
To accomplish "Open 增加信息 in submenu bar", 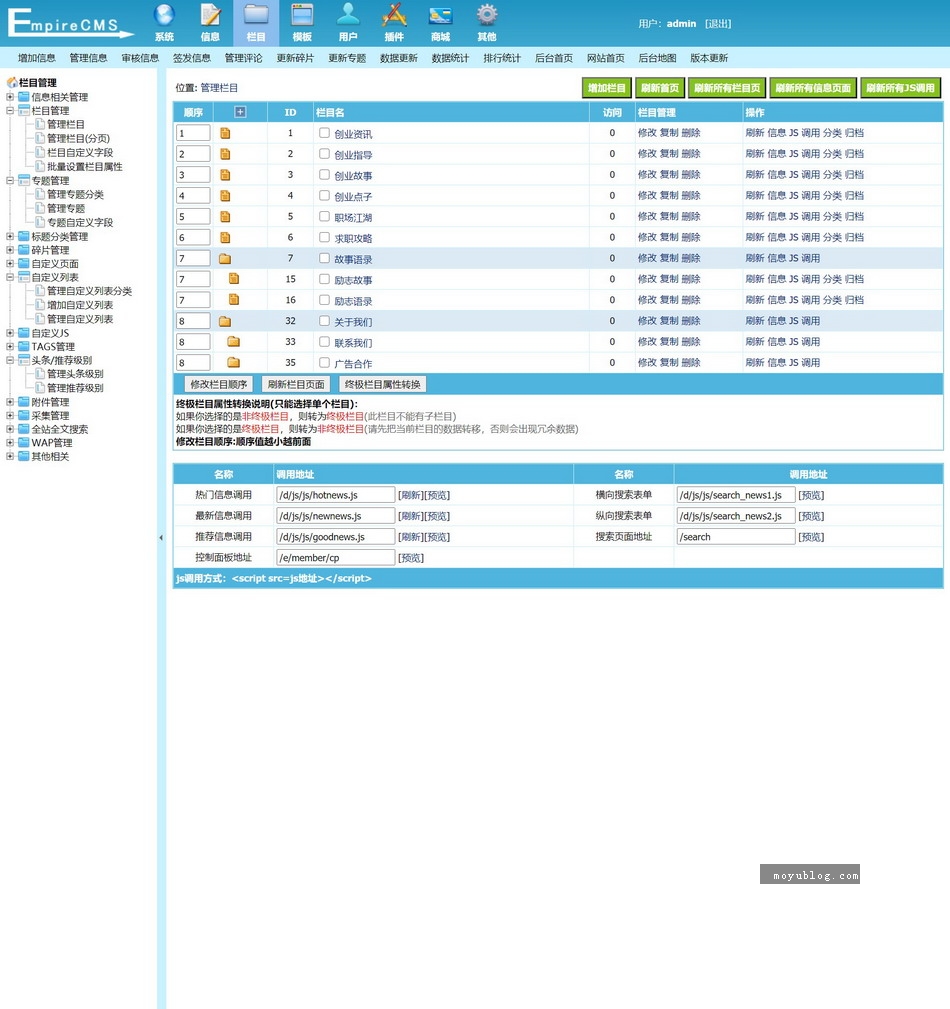I will pyautogui.click(x=37, y=58).
